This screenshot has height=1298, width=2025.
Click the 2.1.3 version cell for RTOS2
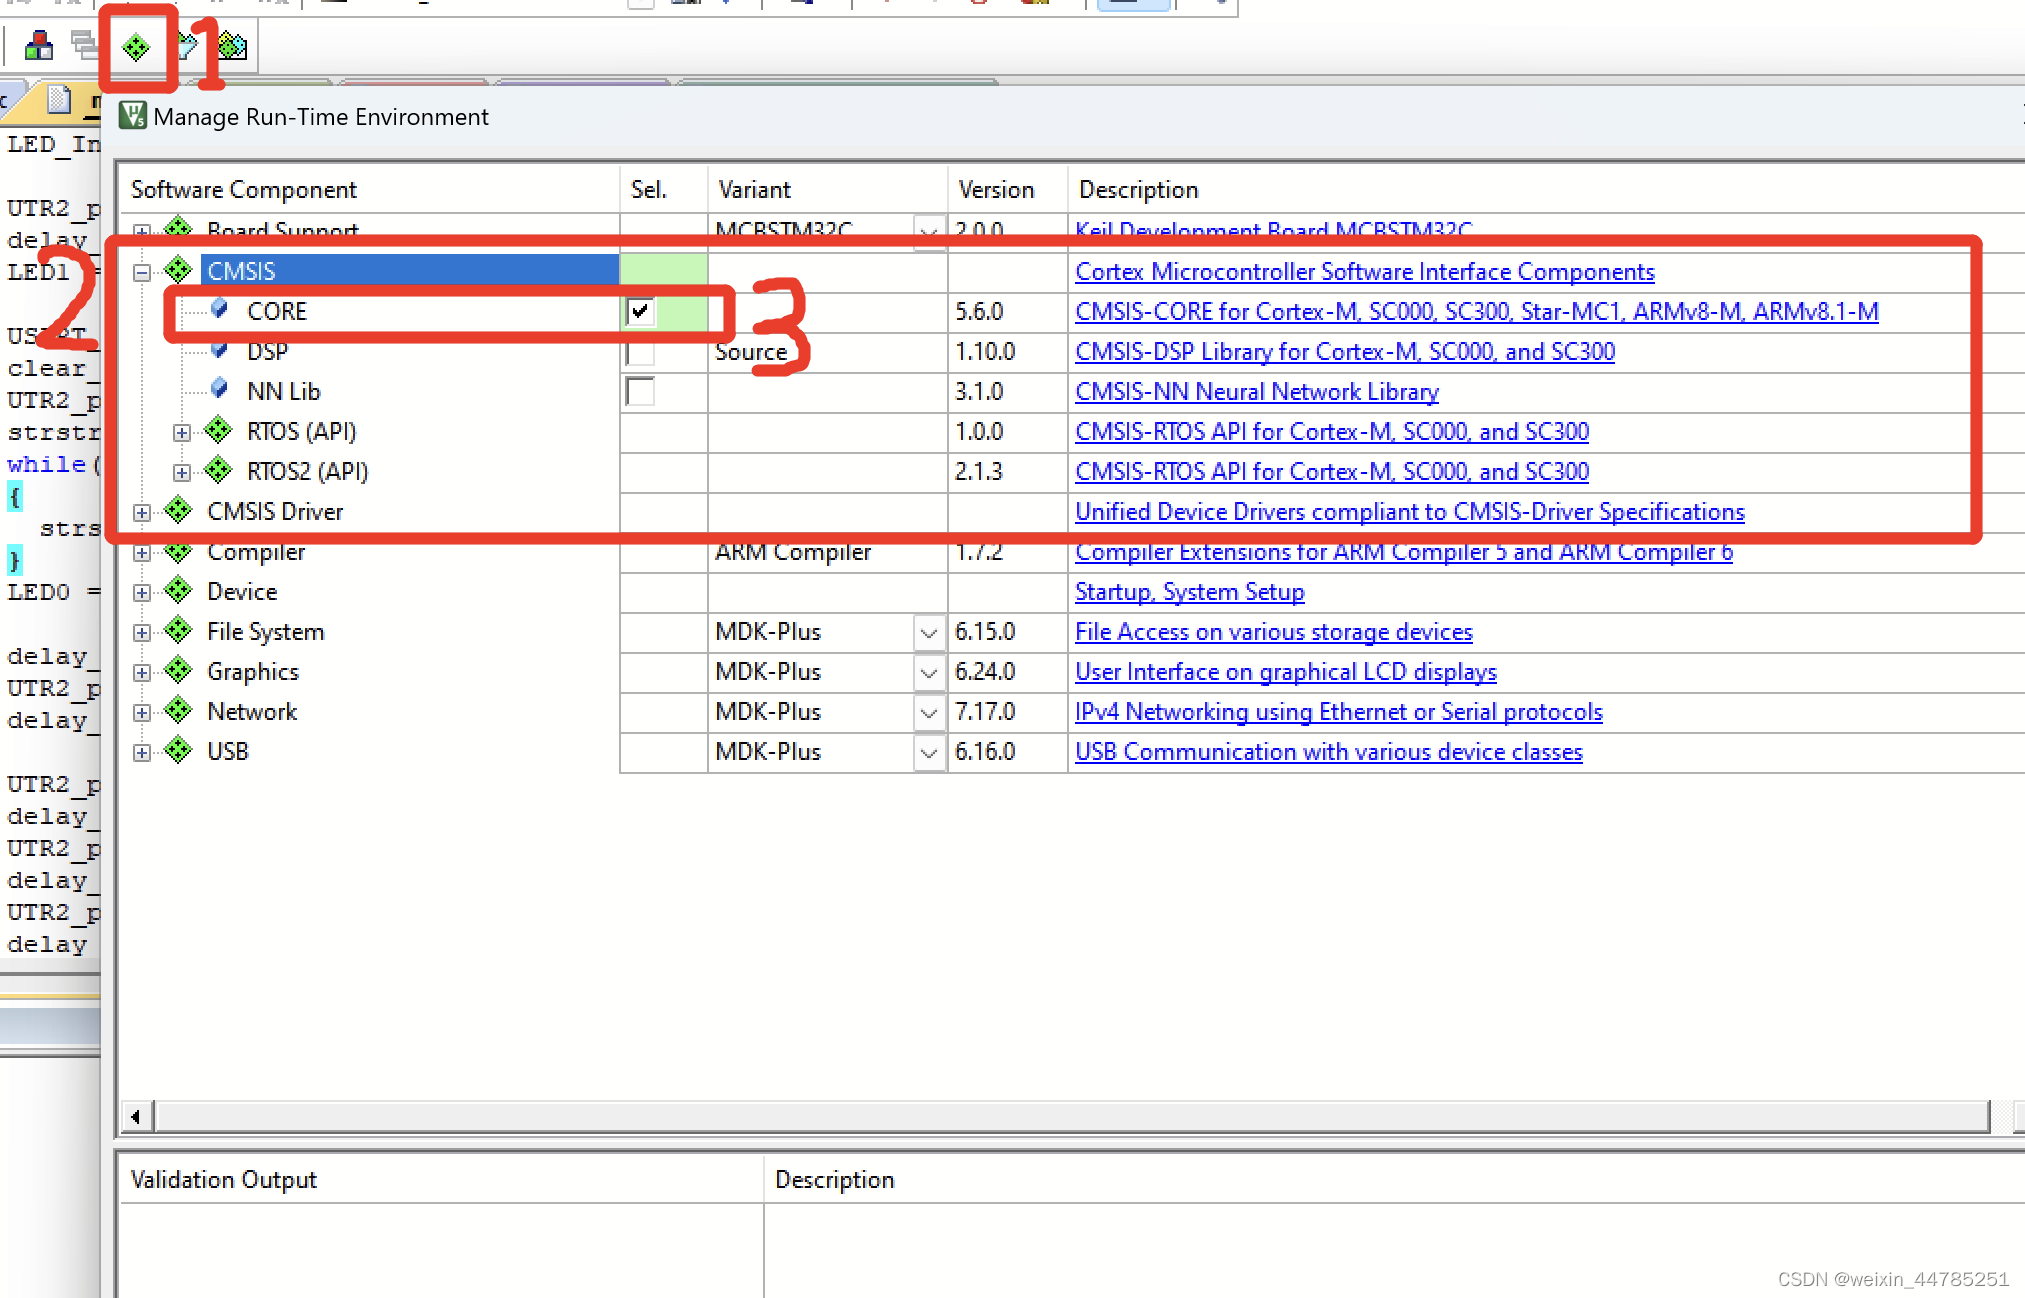(1008, 471)
